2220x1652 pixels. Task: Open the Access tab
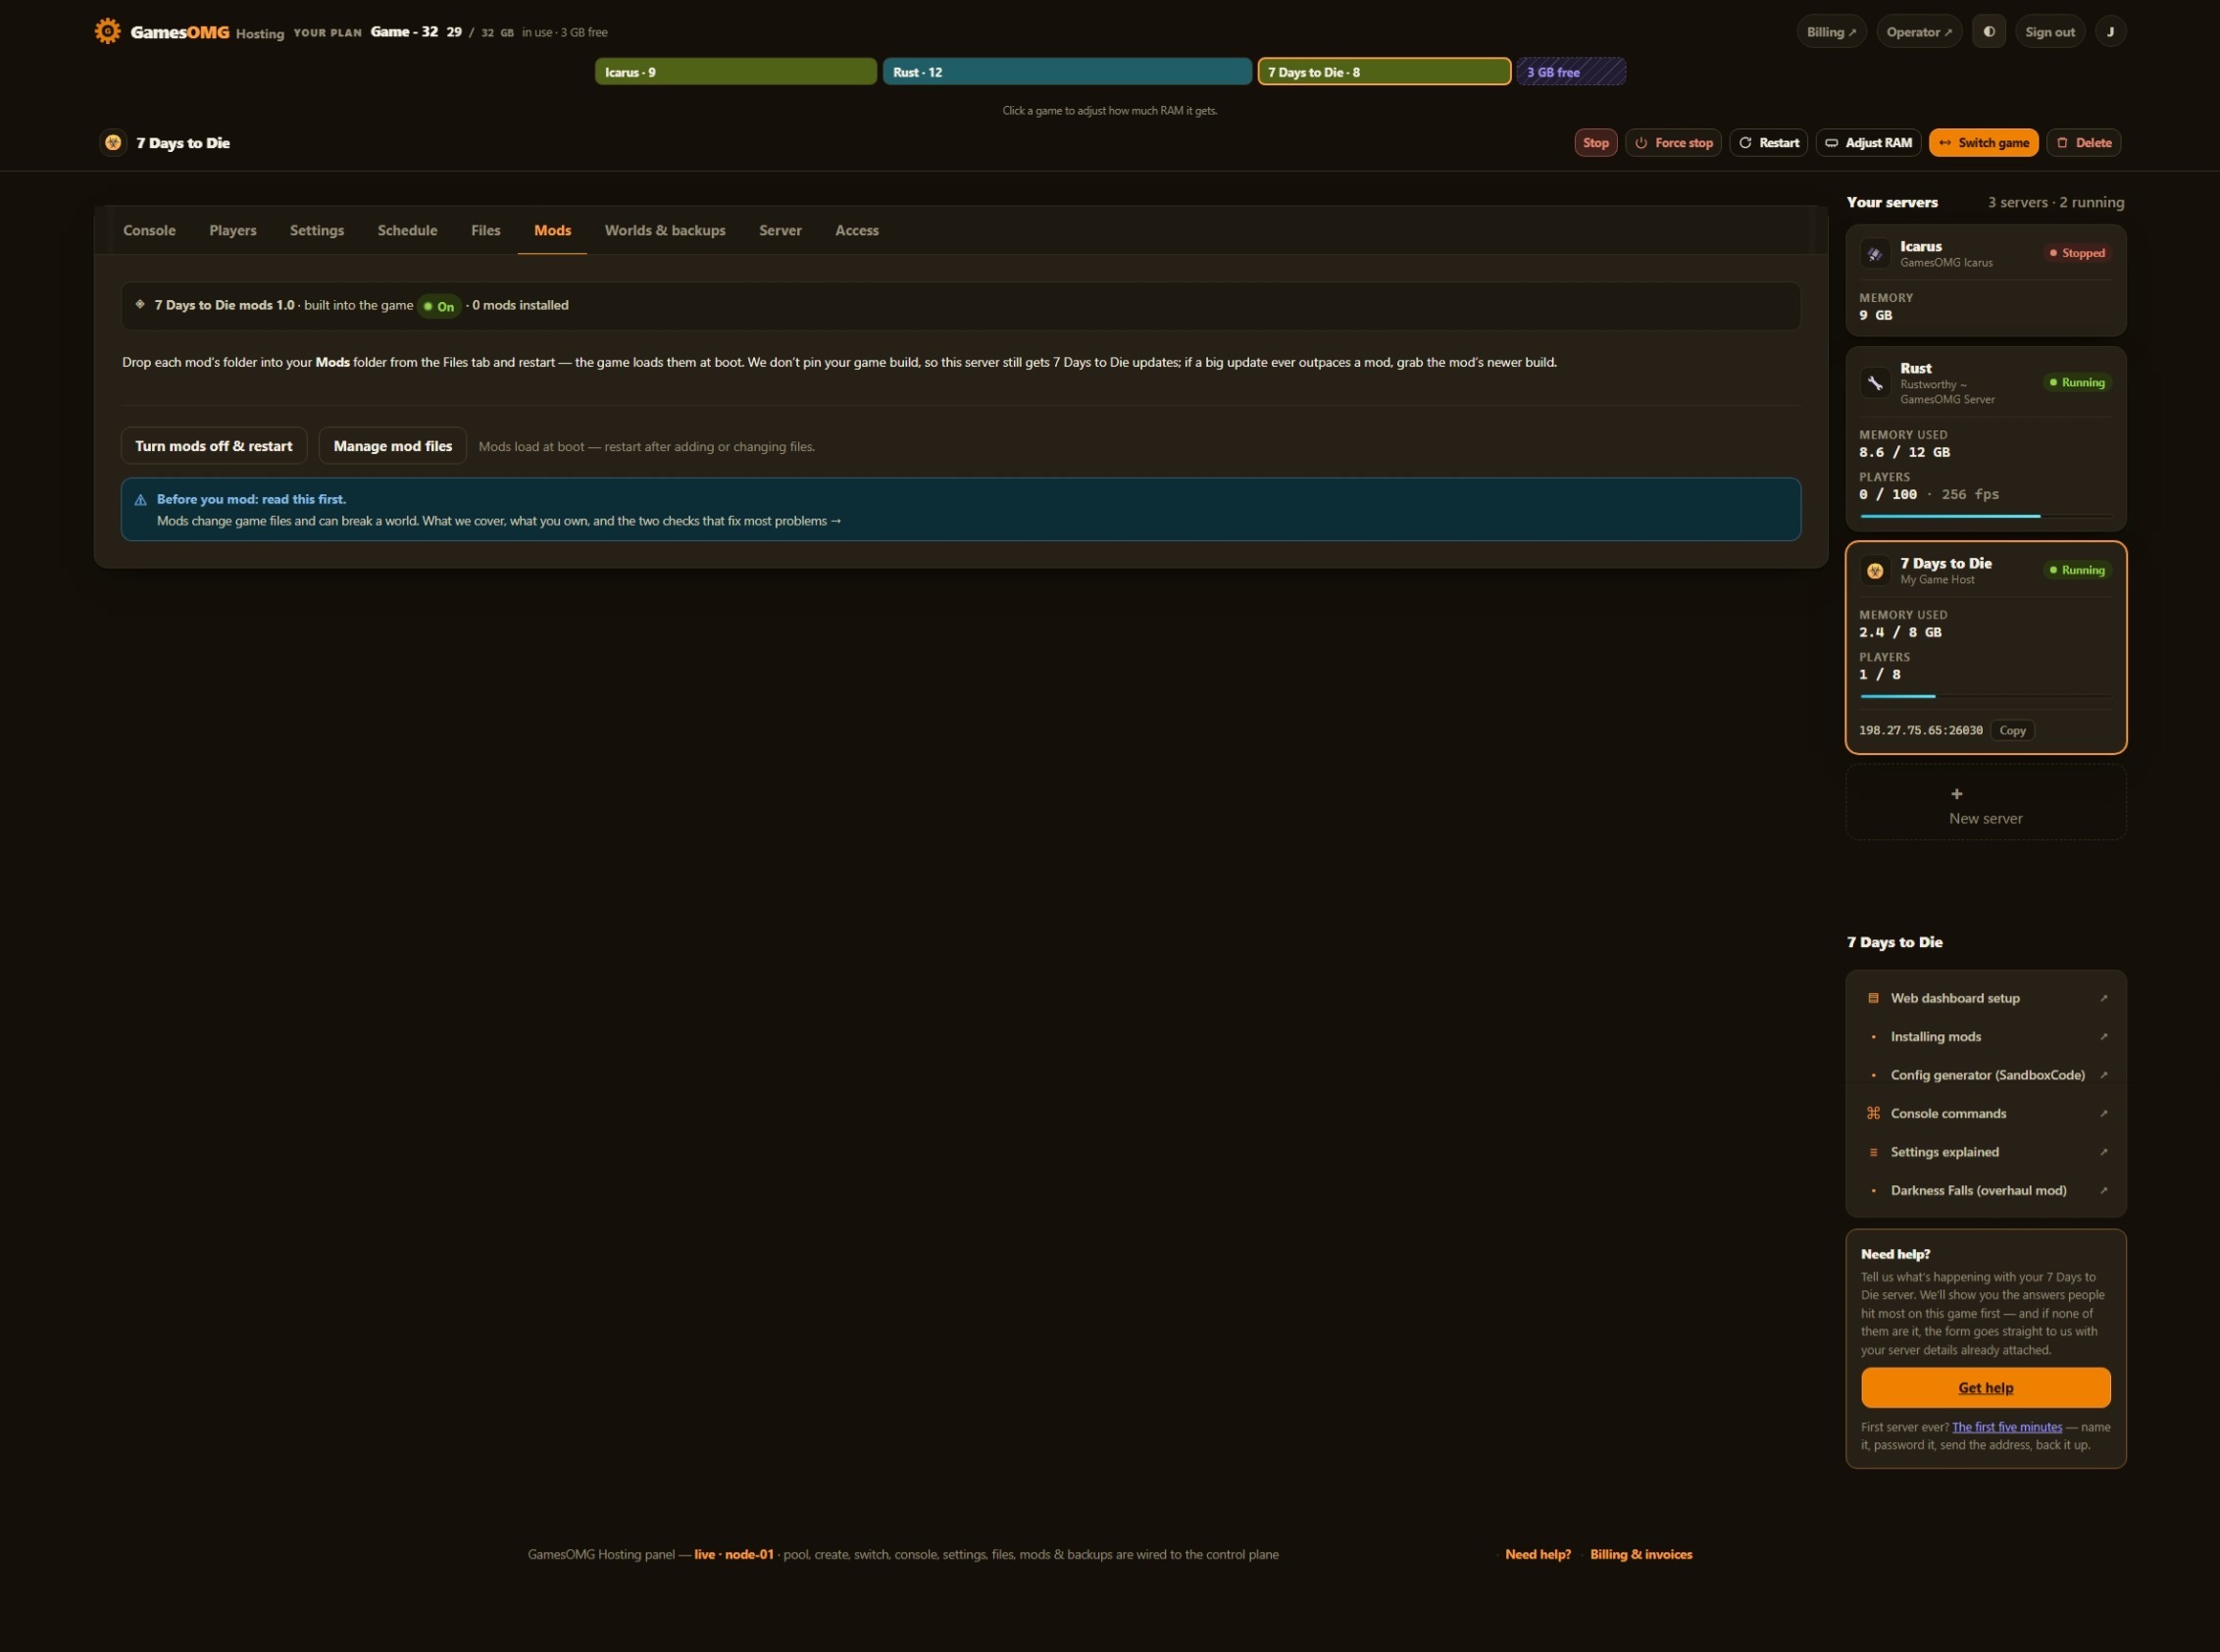856,230
